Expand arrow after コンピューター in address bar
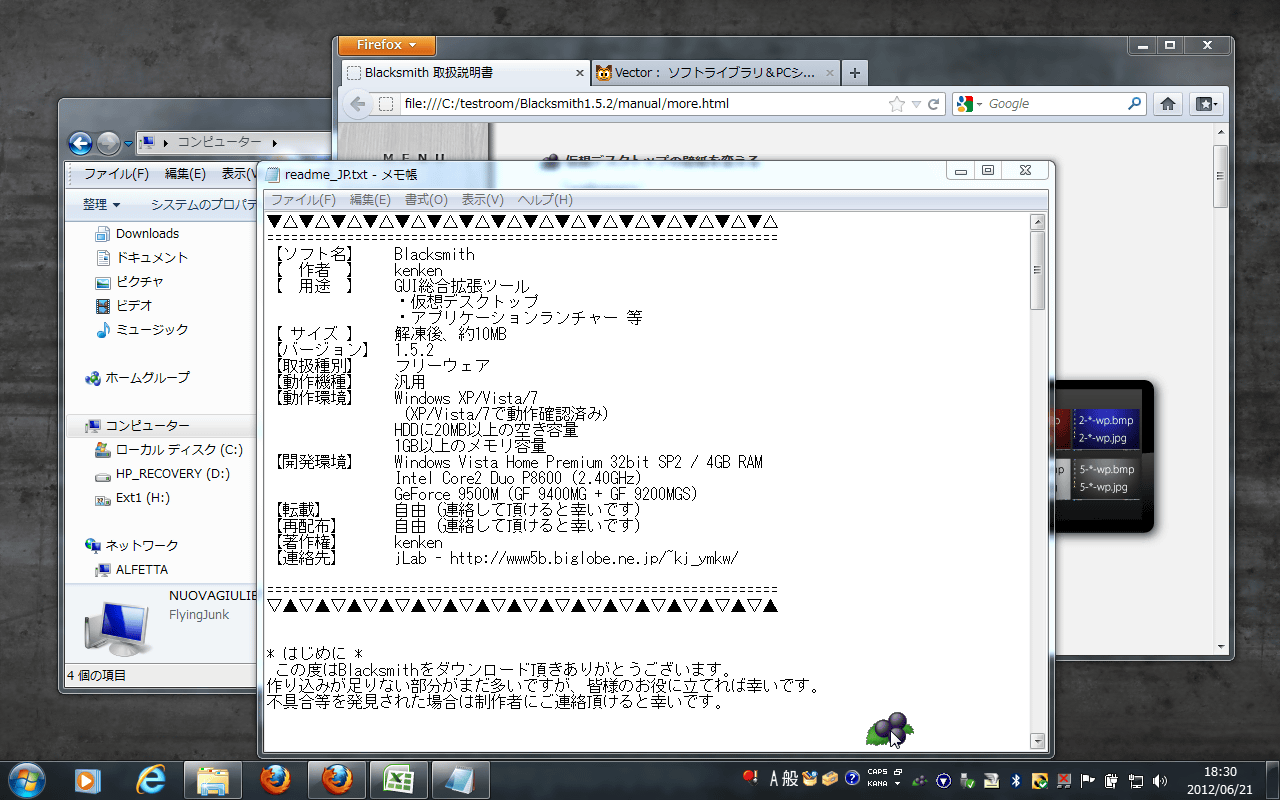Image resolution: width=1280 pixels, height=800 pixels. click(x=274, y=143)
